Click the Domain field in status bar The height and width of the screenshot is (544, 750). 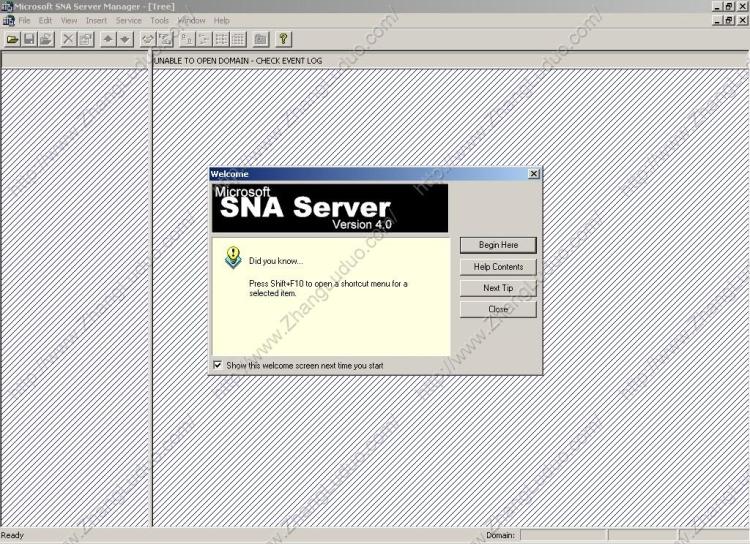tap(564, 535)
